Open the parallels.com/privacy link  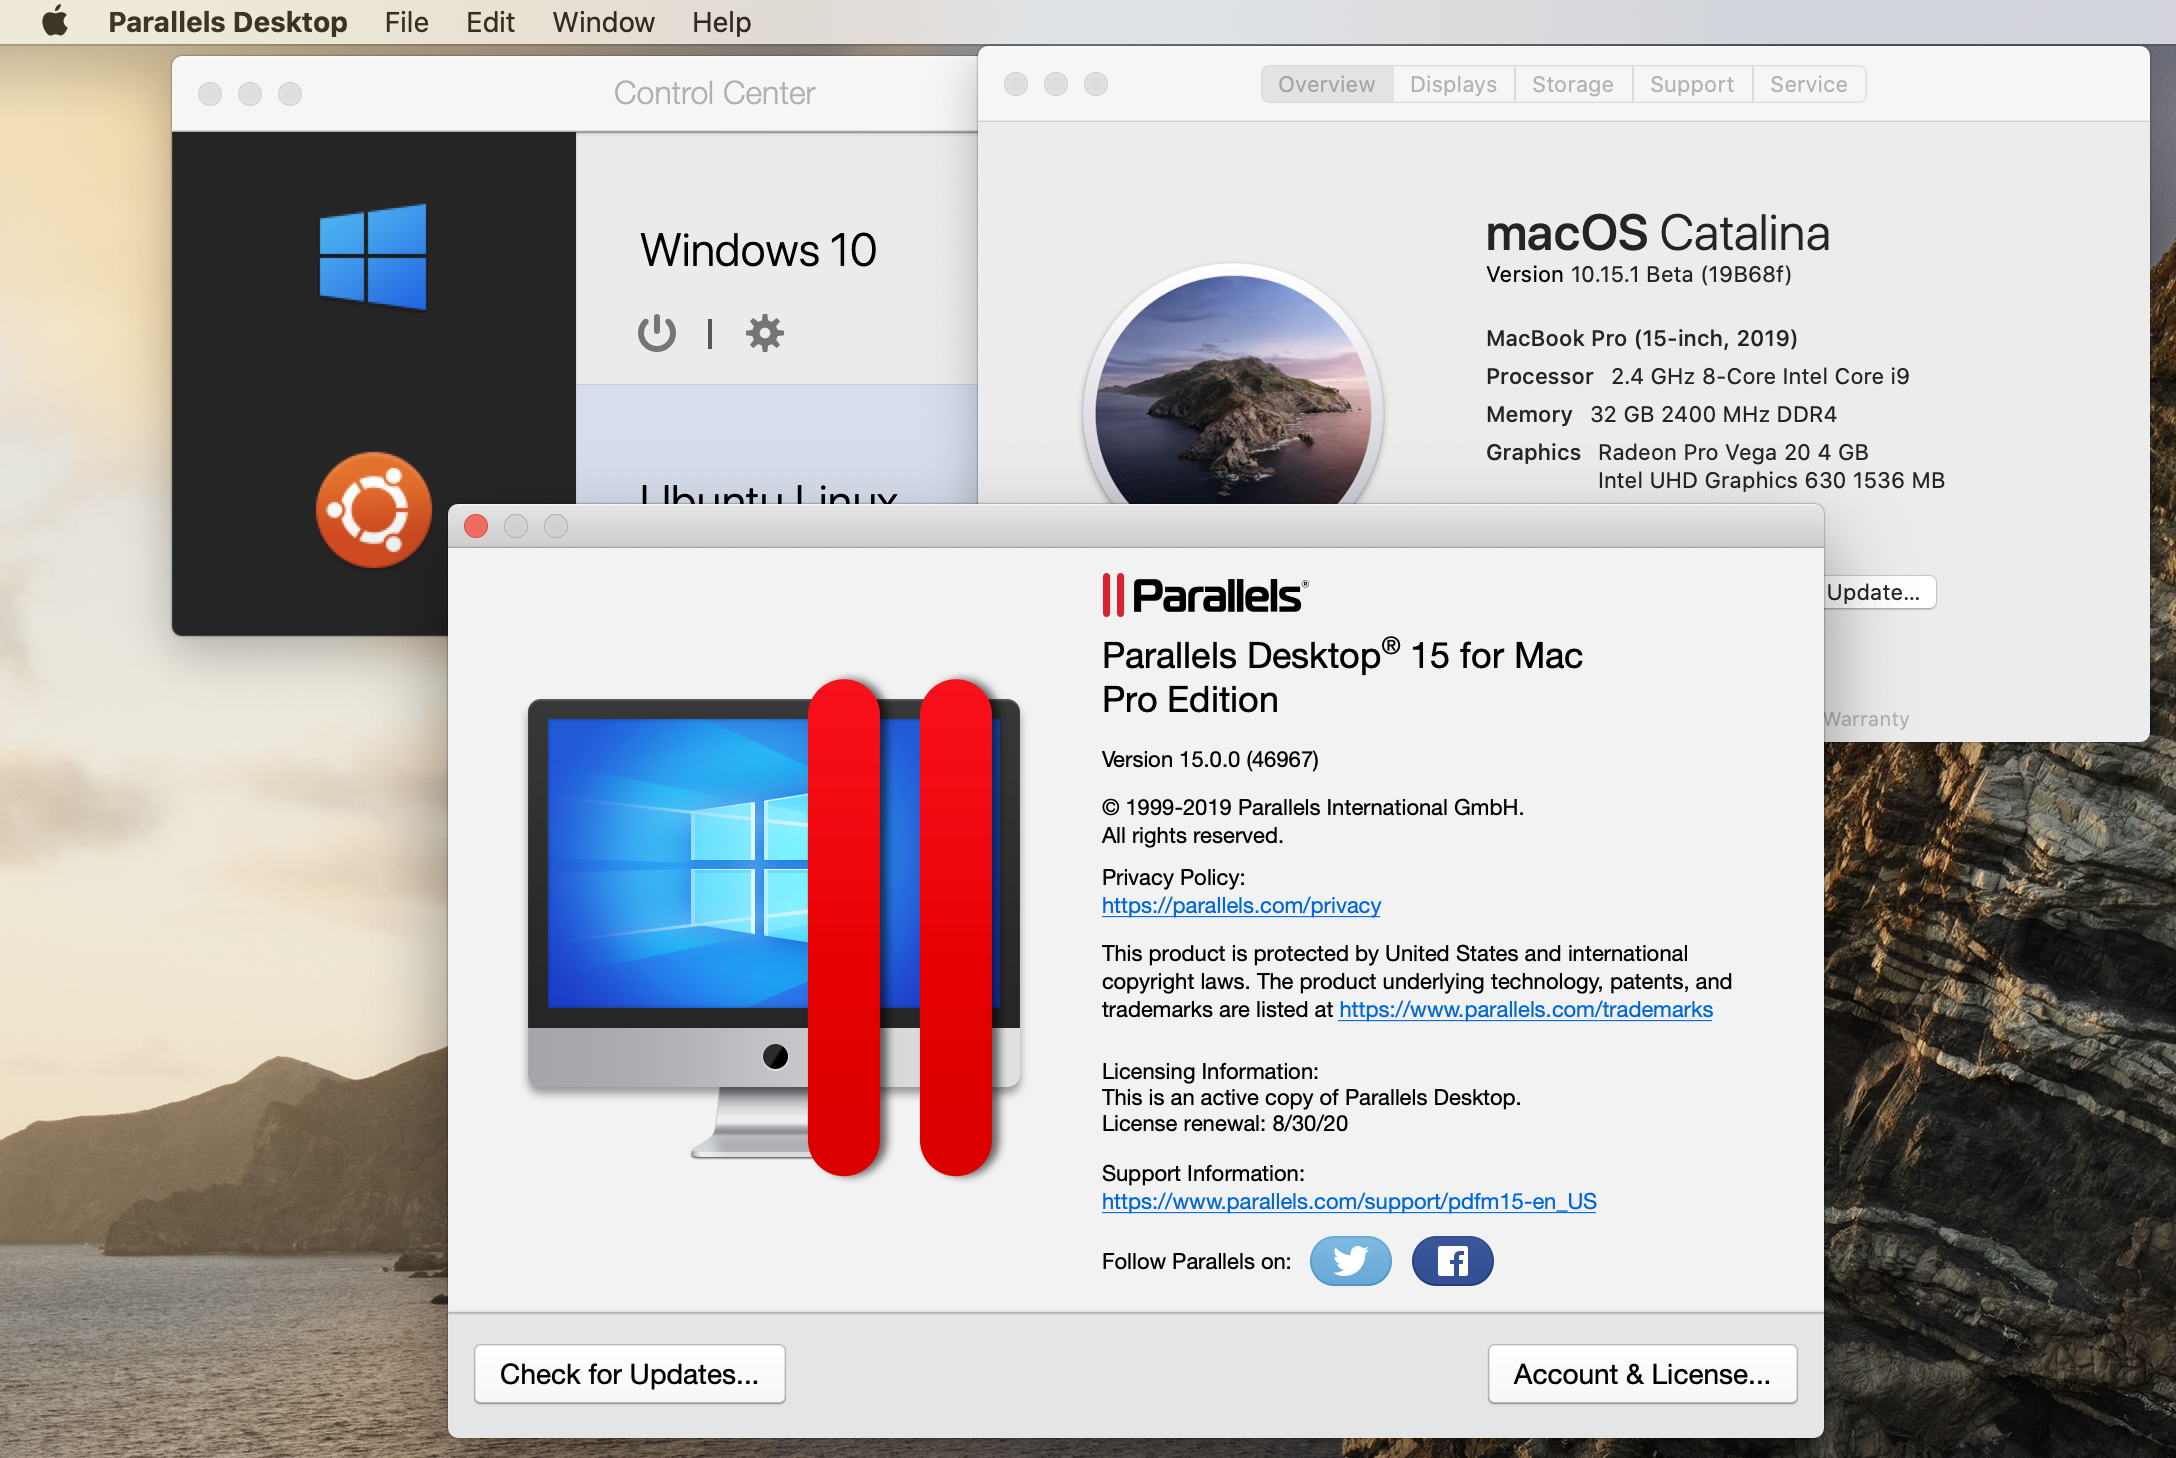click(x=1240, y=905)
